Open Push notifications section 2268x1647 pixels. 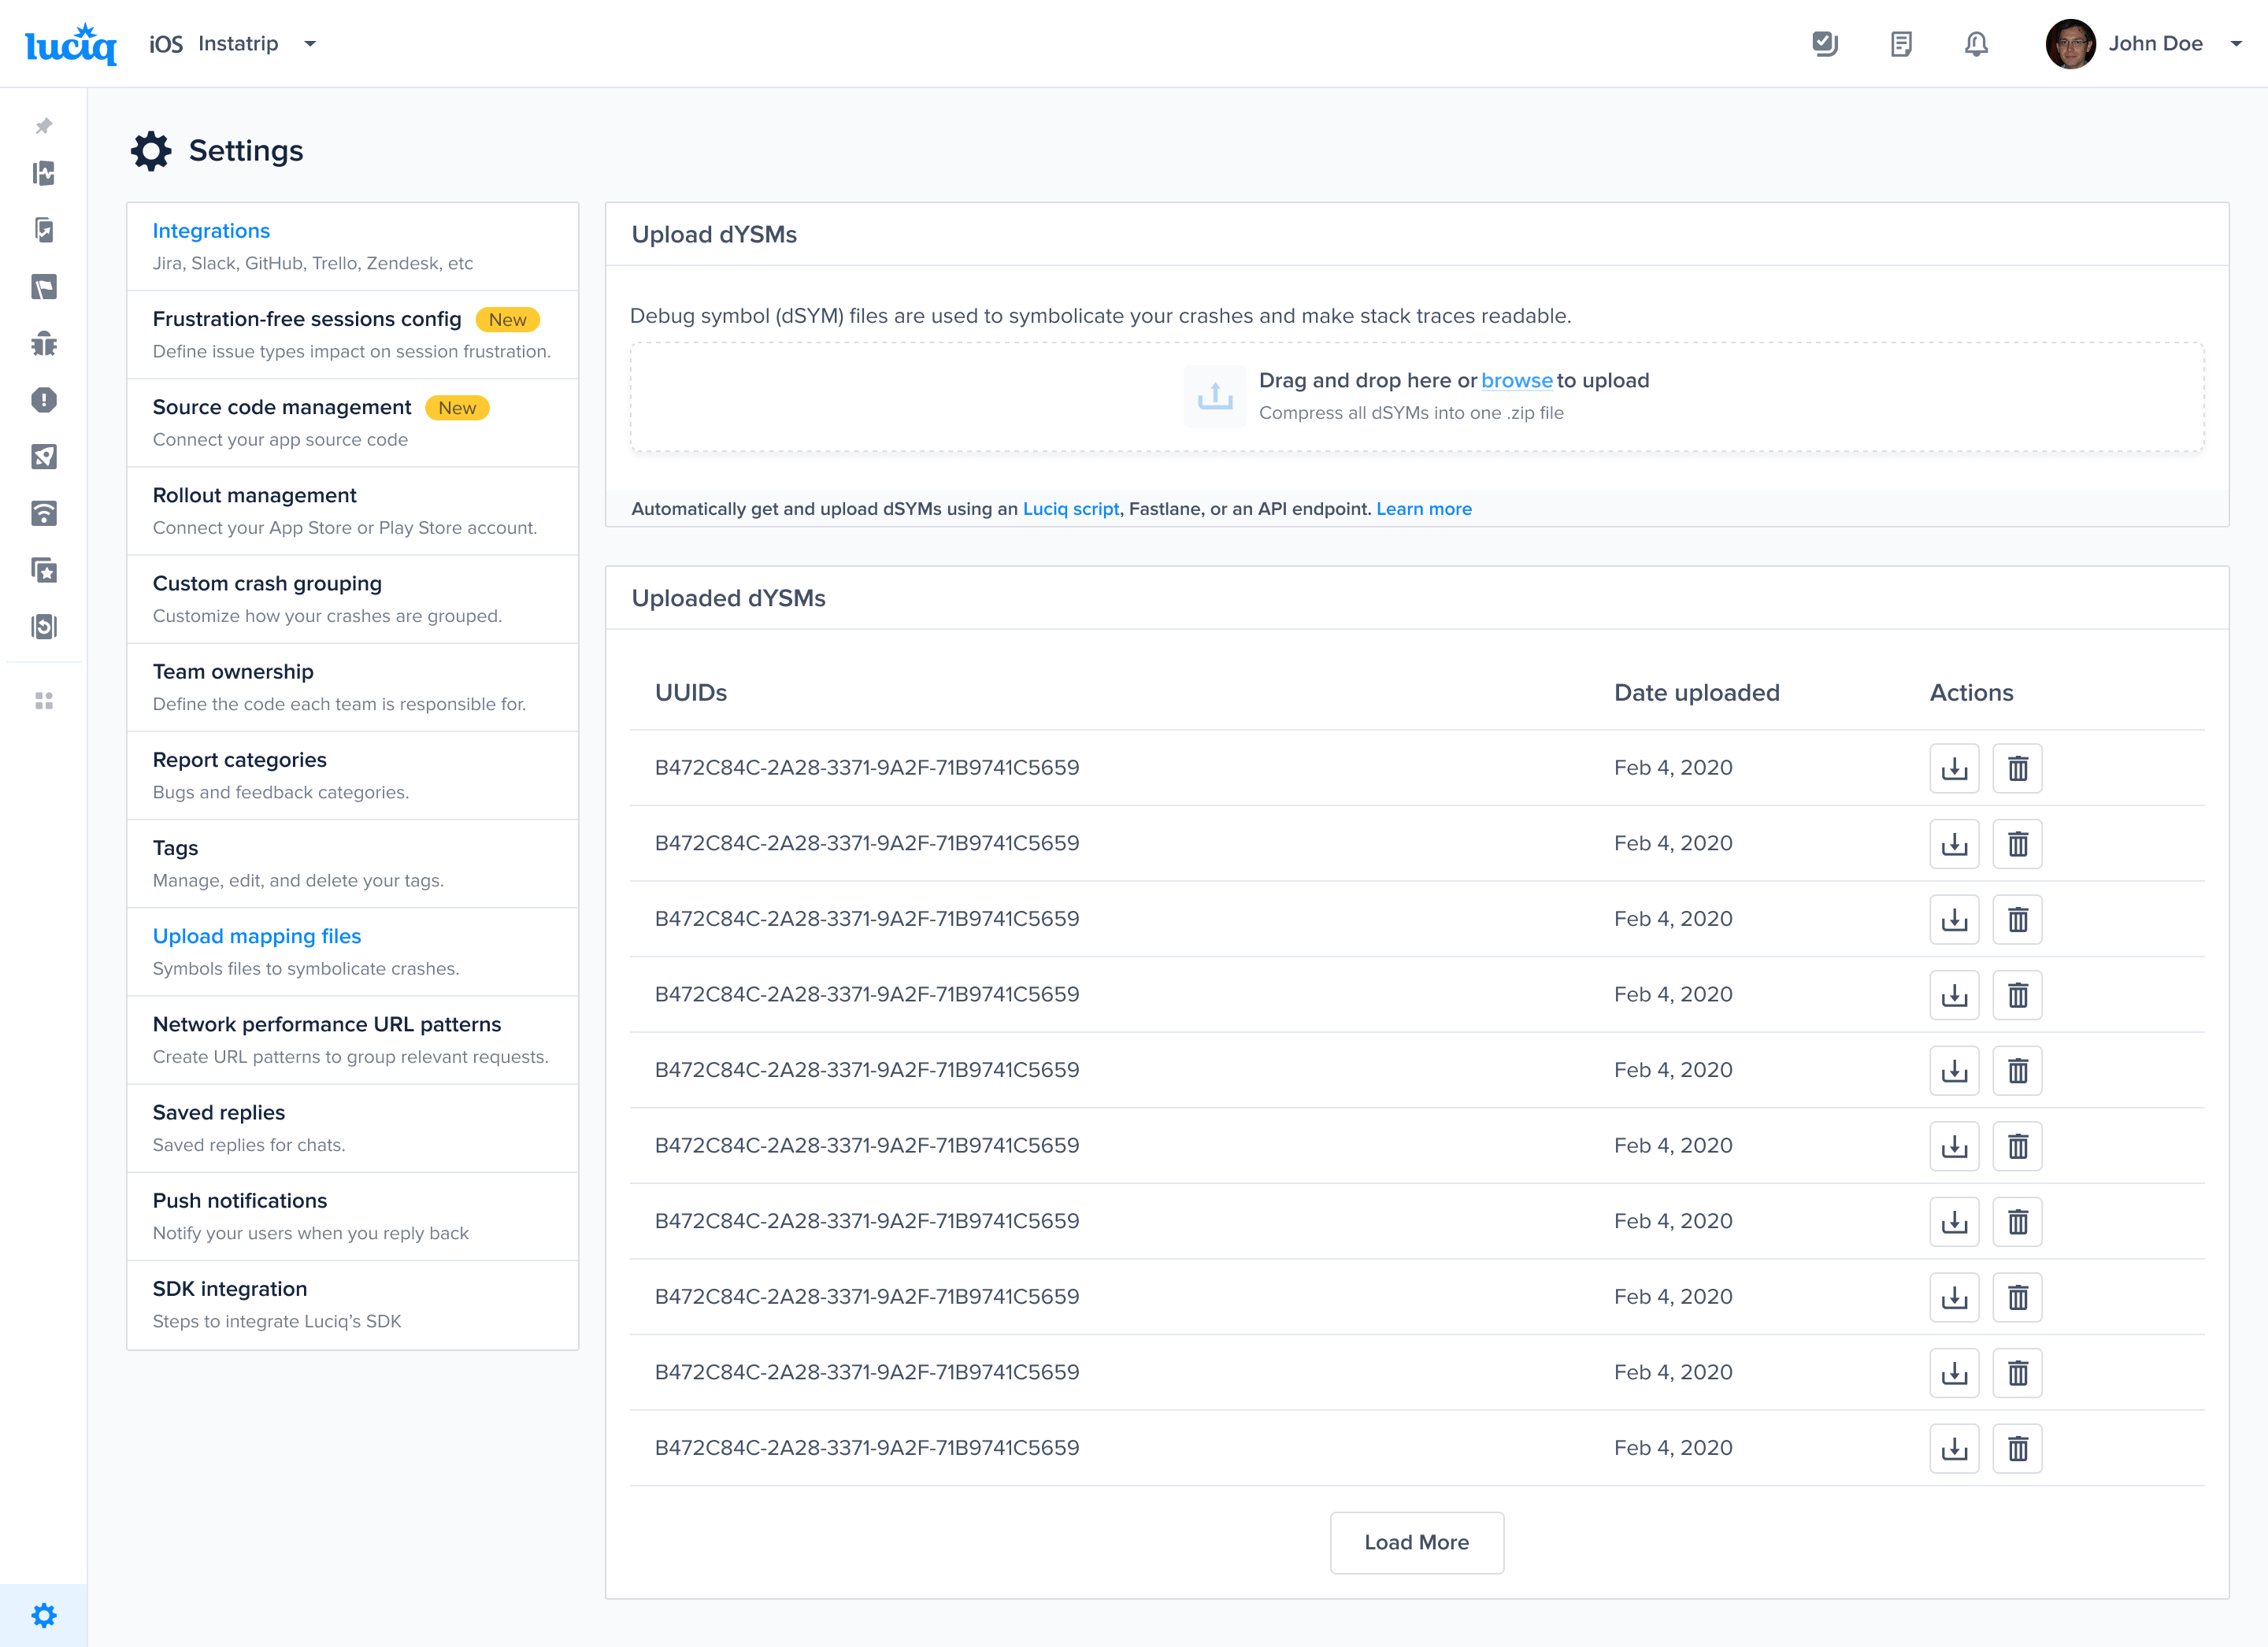point(353,1216)
